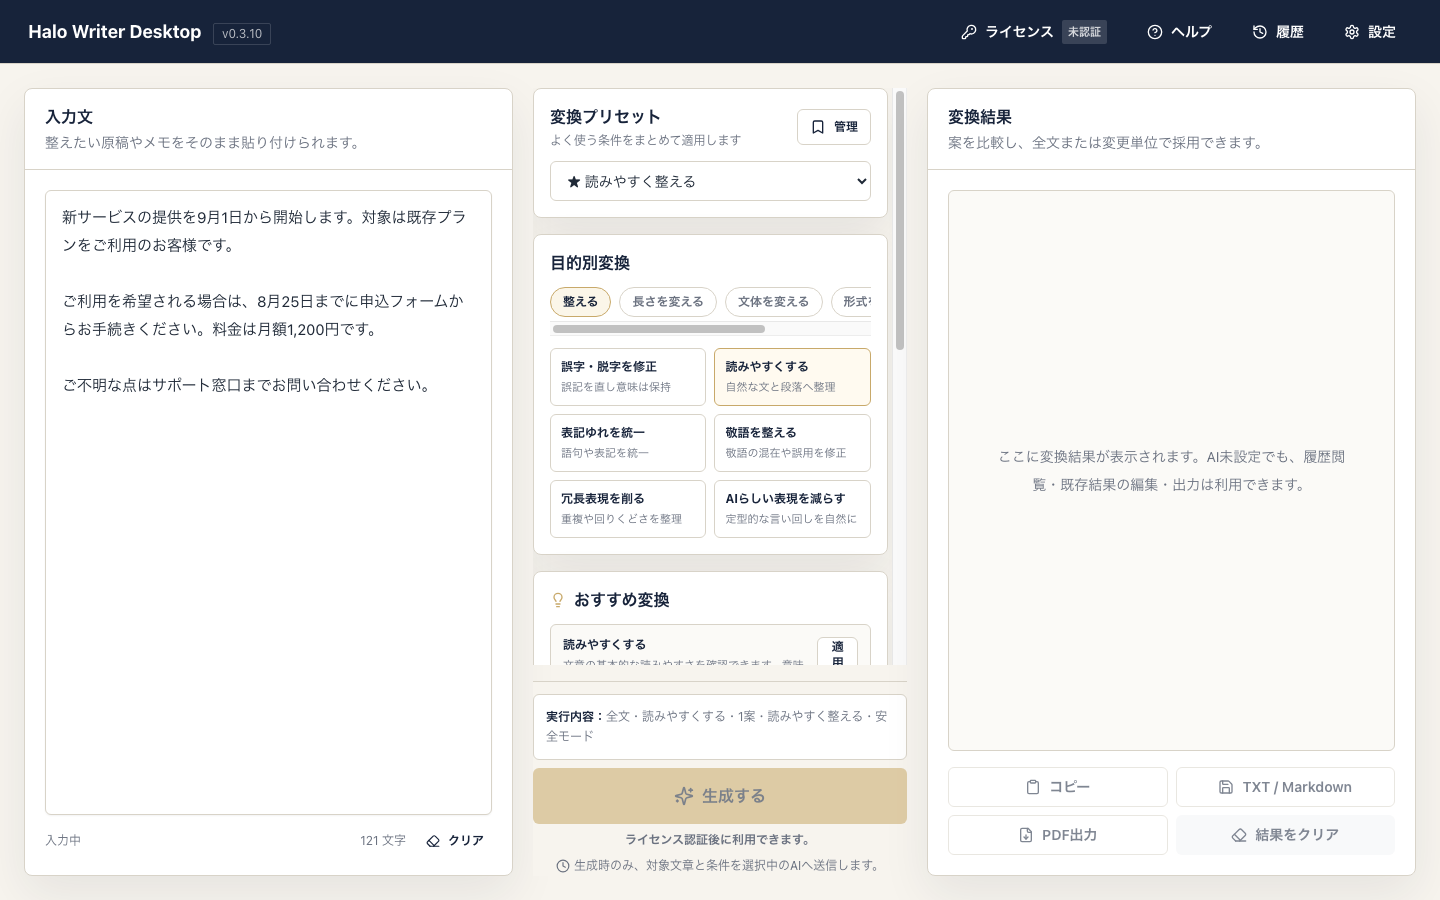Click the 未認証 license status badge
Viewport: 1440px width, 900px height.
(x=1084, y=32)
